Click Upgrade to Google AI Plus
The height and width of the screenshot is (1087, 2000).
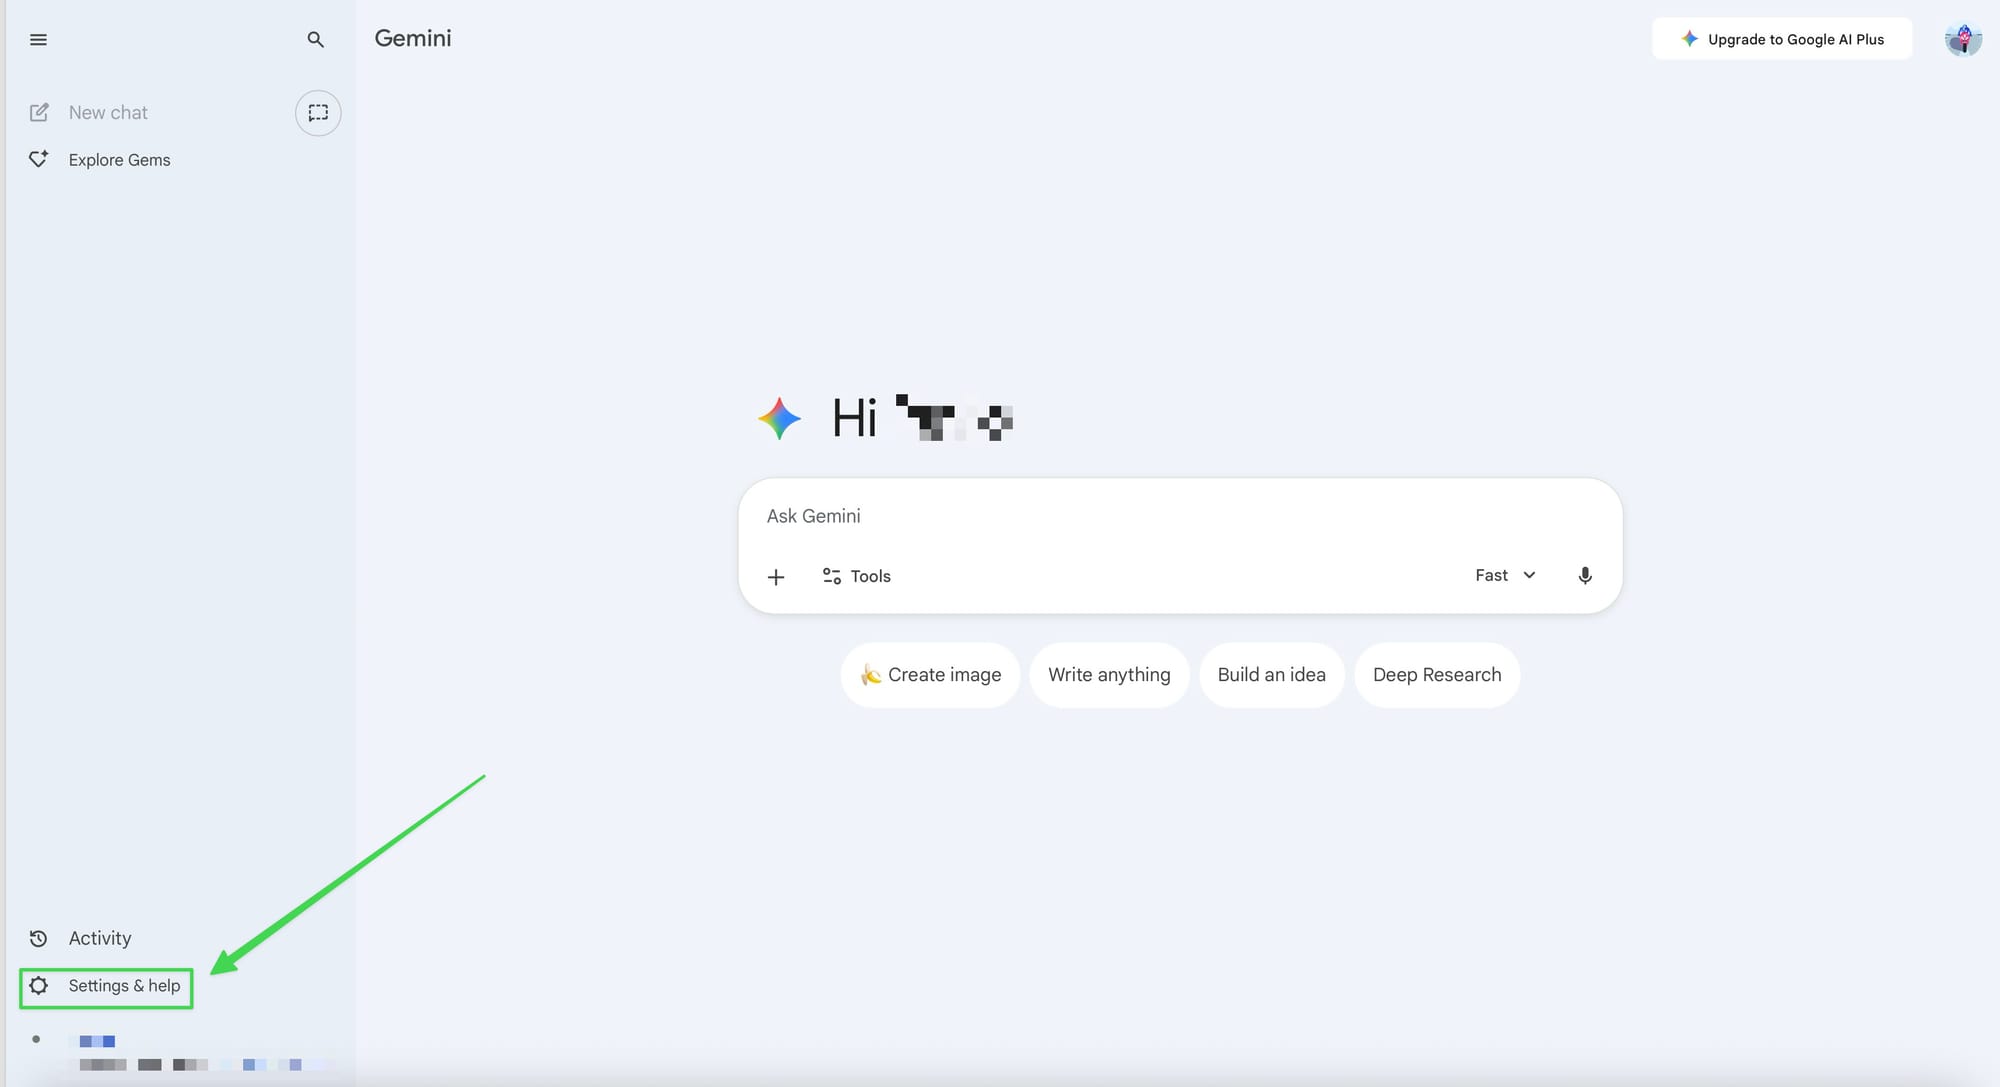(1781, 39)
